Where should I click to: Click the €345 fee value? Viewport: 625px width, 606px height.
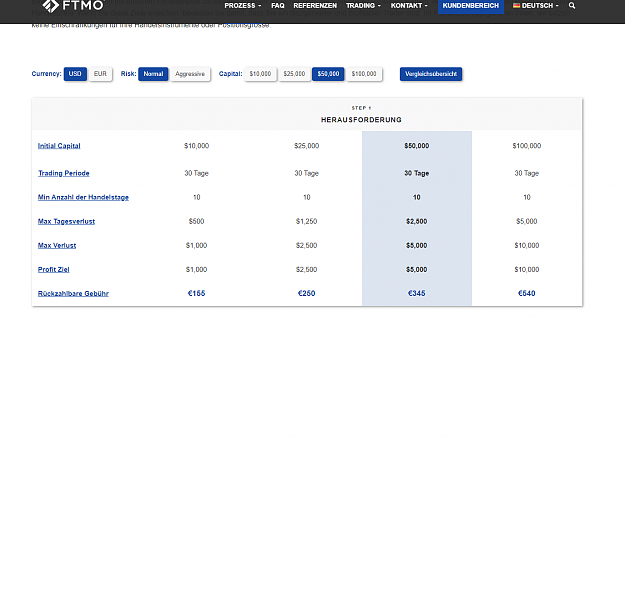(x=417, y=293)
